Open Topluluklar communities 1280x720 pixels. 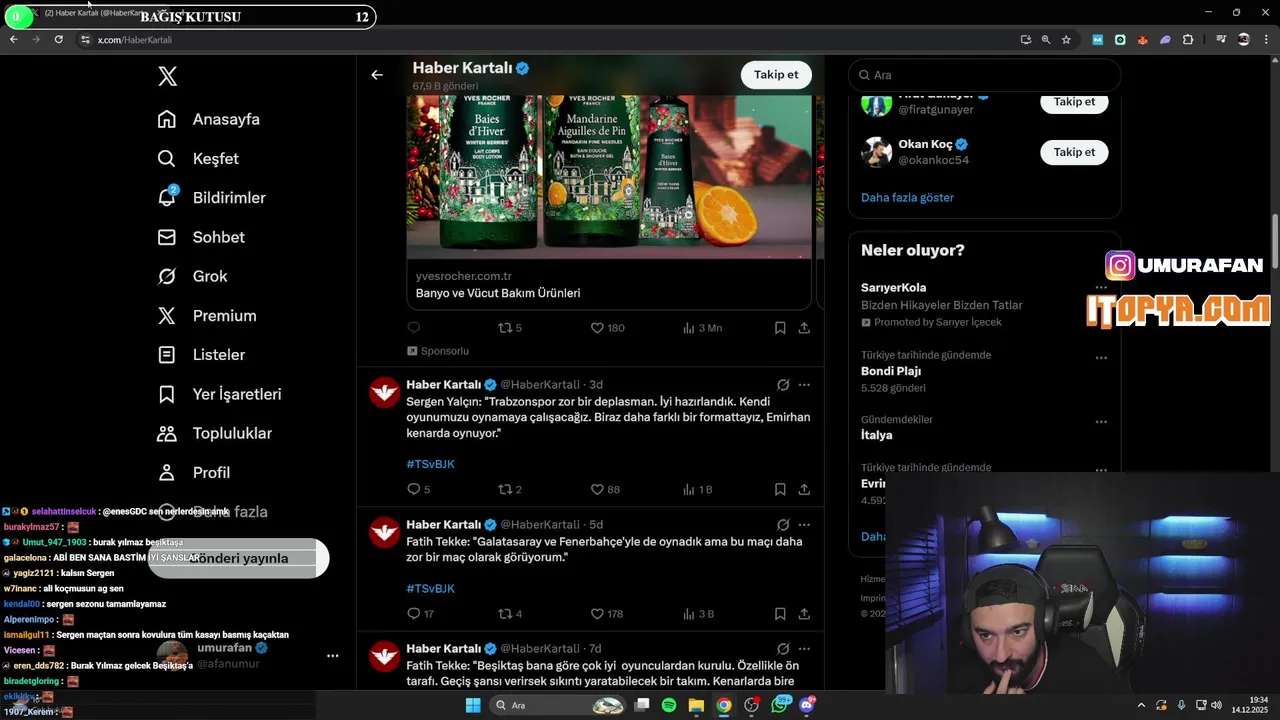[214, 433]
